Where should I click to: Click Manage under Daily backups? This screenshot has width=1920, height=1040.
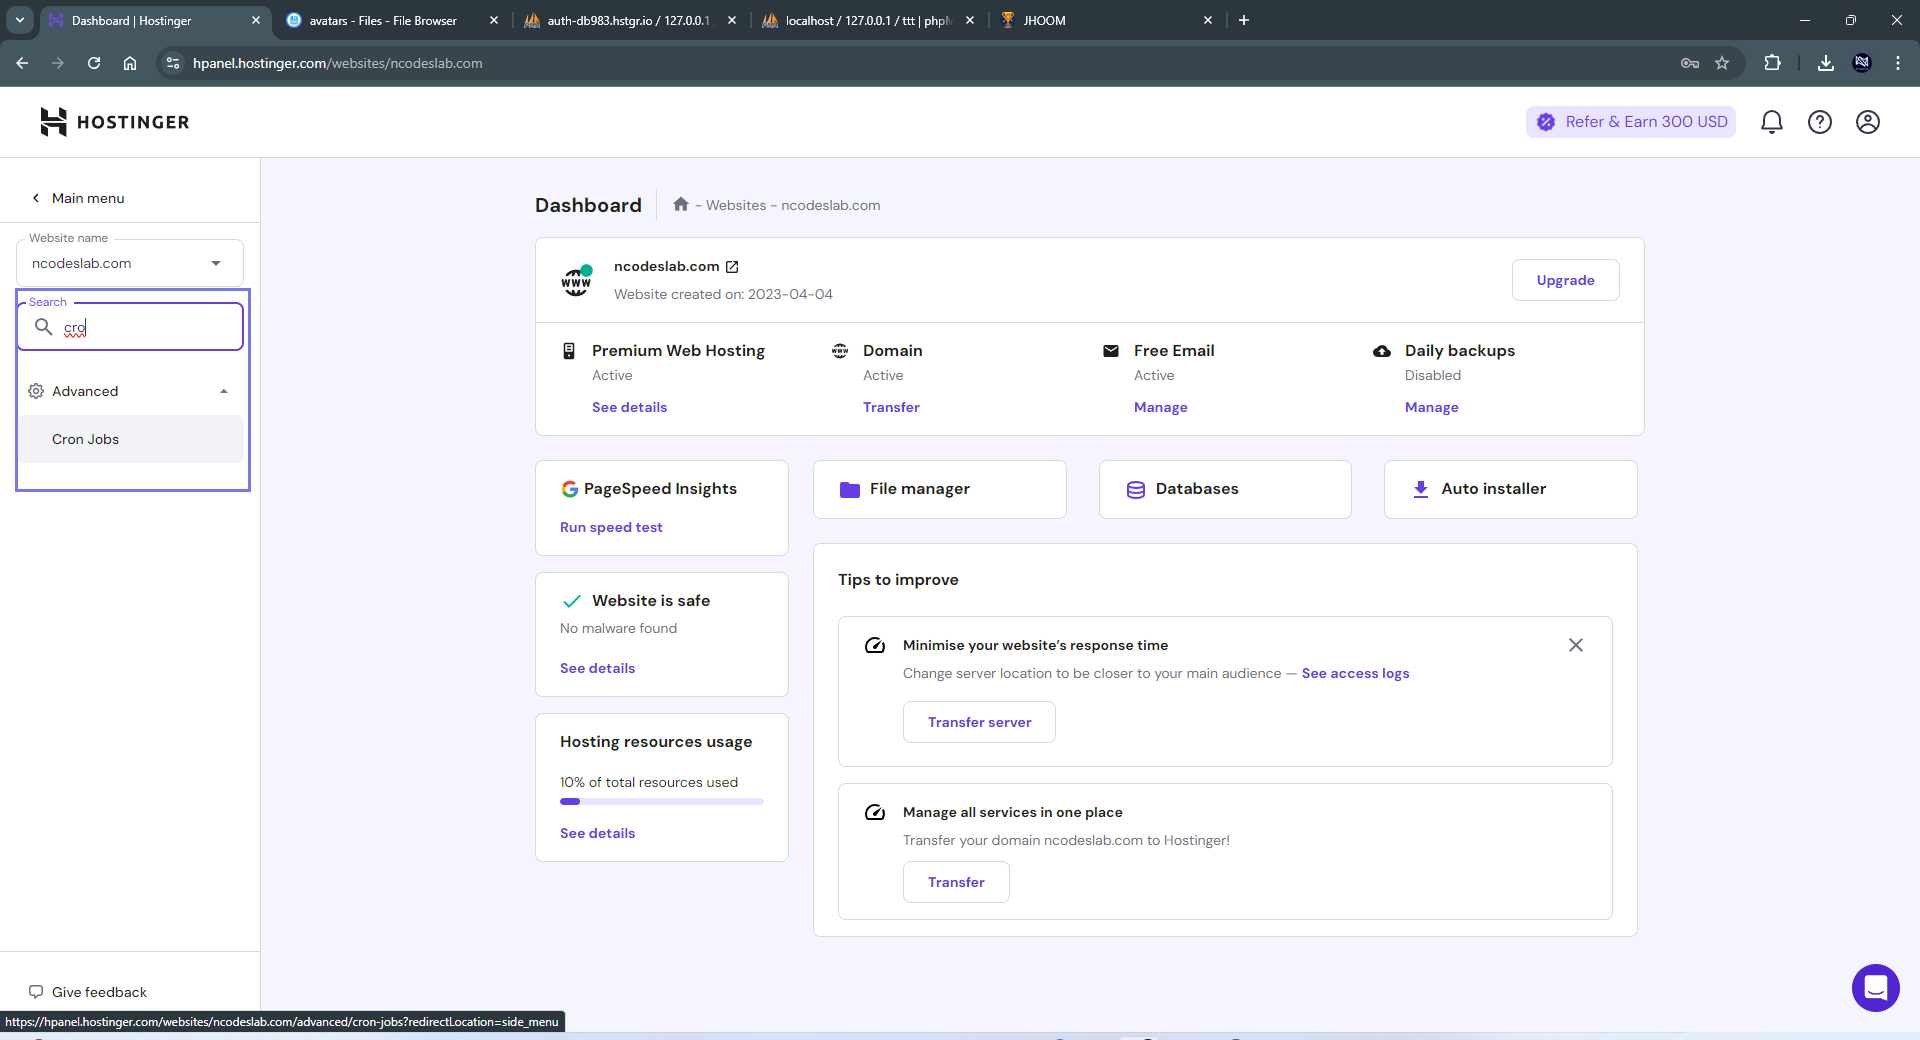[x=1432, y=407]
